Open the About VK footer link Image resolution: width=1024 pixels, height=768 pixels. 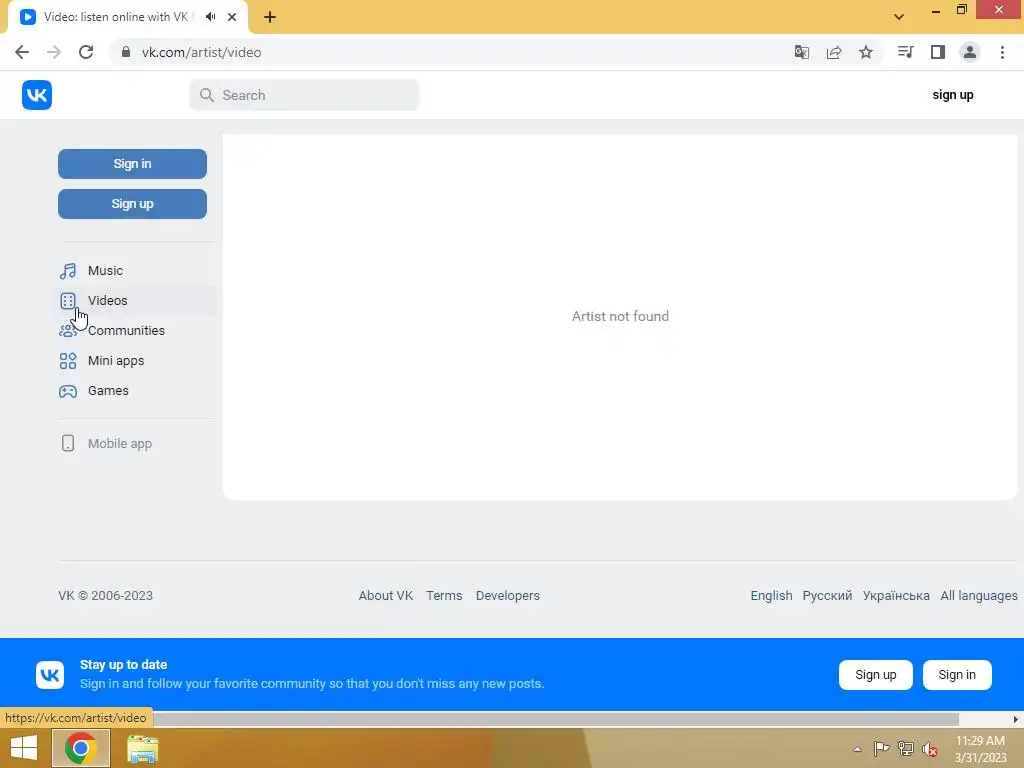pyautogui.click(x=386, y=596)
